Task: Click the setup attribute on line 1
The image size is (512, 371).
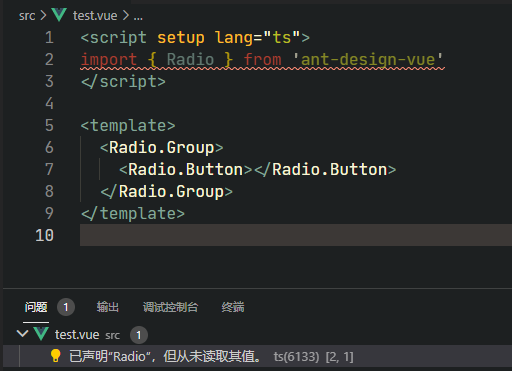Action: 181,38
